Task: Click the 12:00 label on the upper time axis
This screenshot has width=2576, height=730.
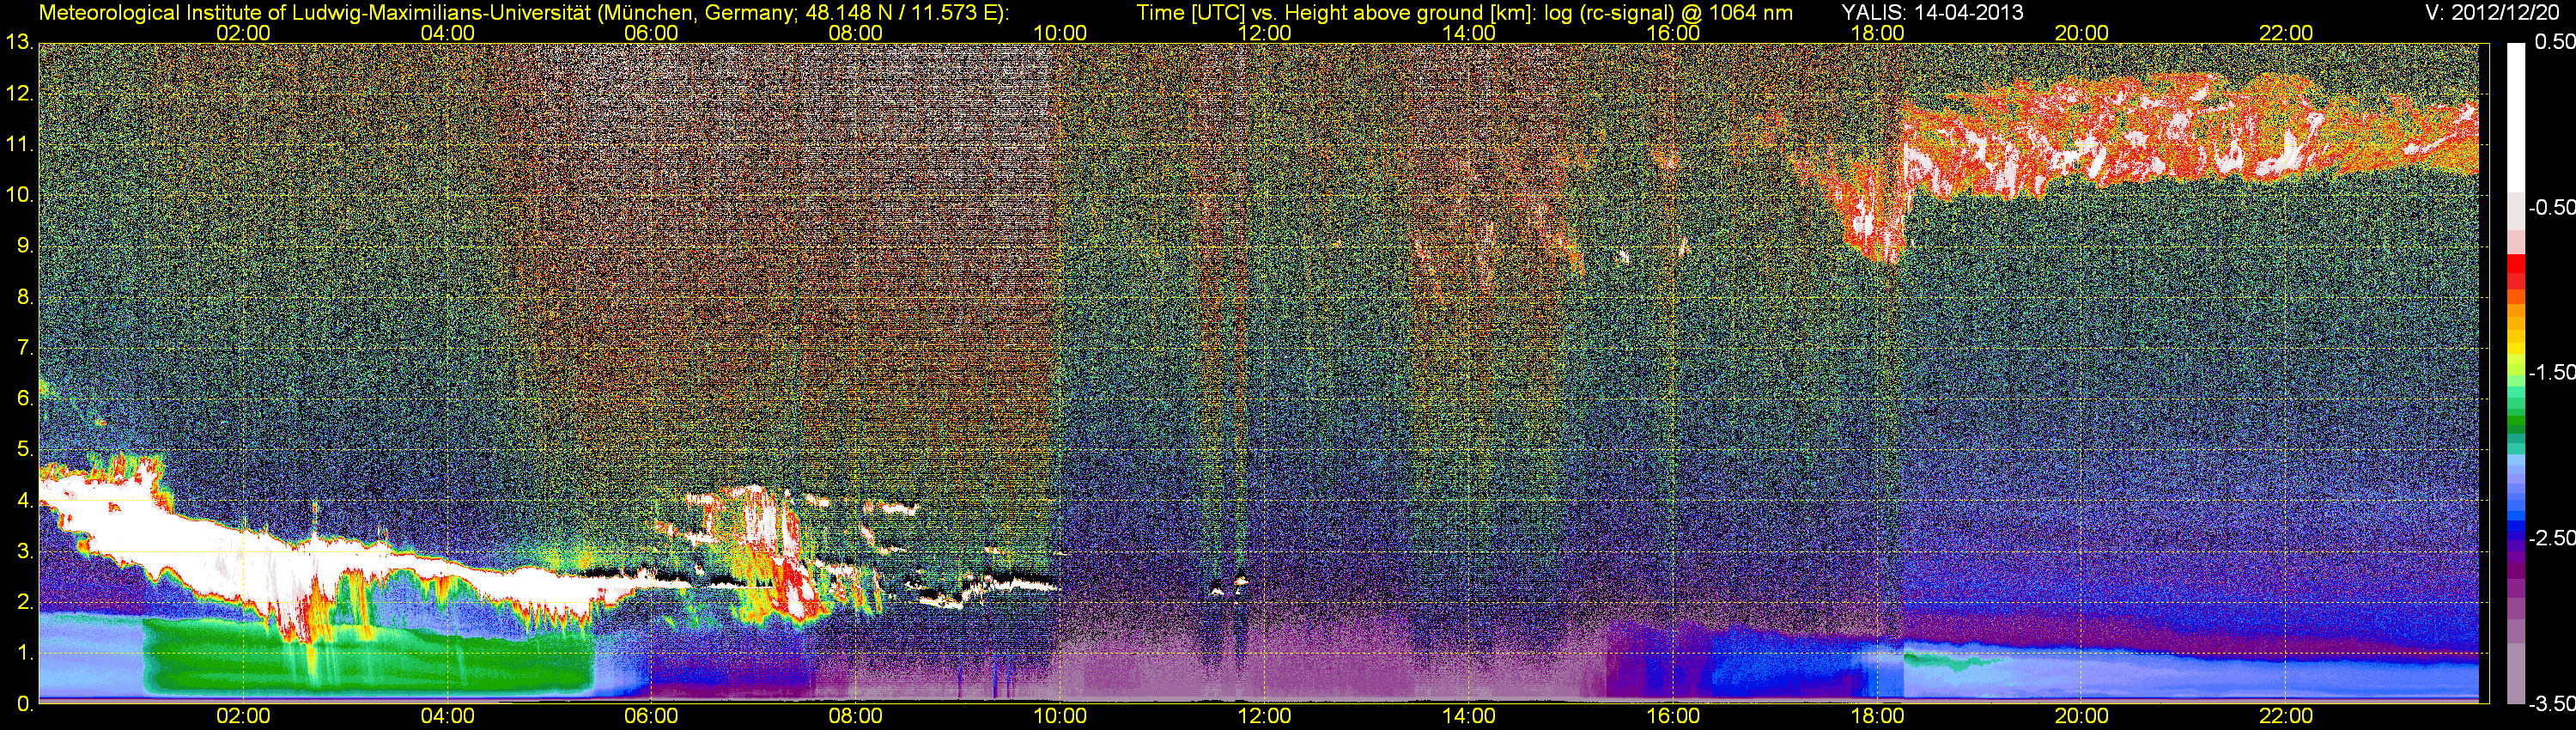Action: click(x=1264, y=33)
